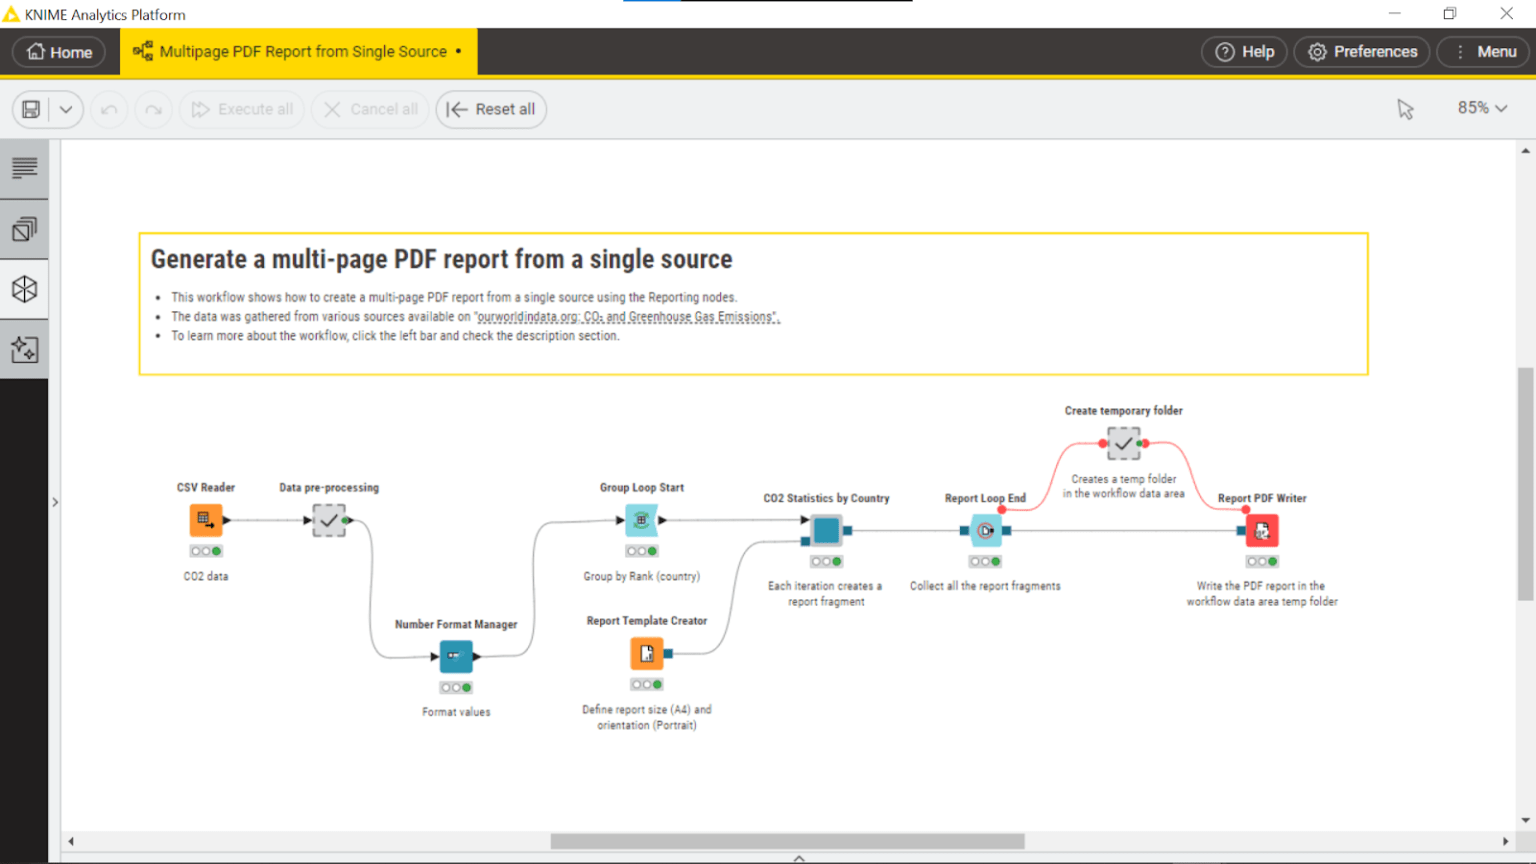
Task: Click the "Define report size (A4)" label
Action: click(x=647, y=717)
